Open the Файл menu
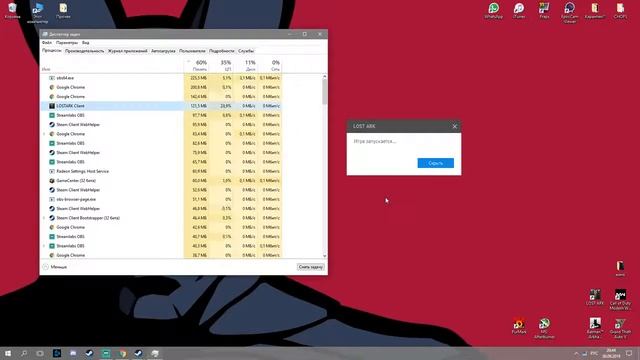Image resolution: width=640 pixels, height=360 pixels. tap(47, 42)
